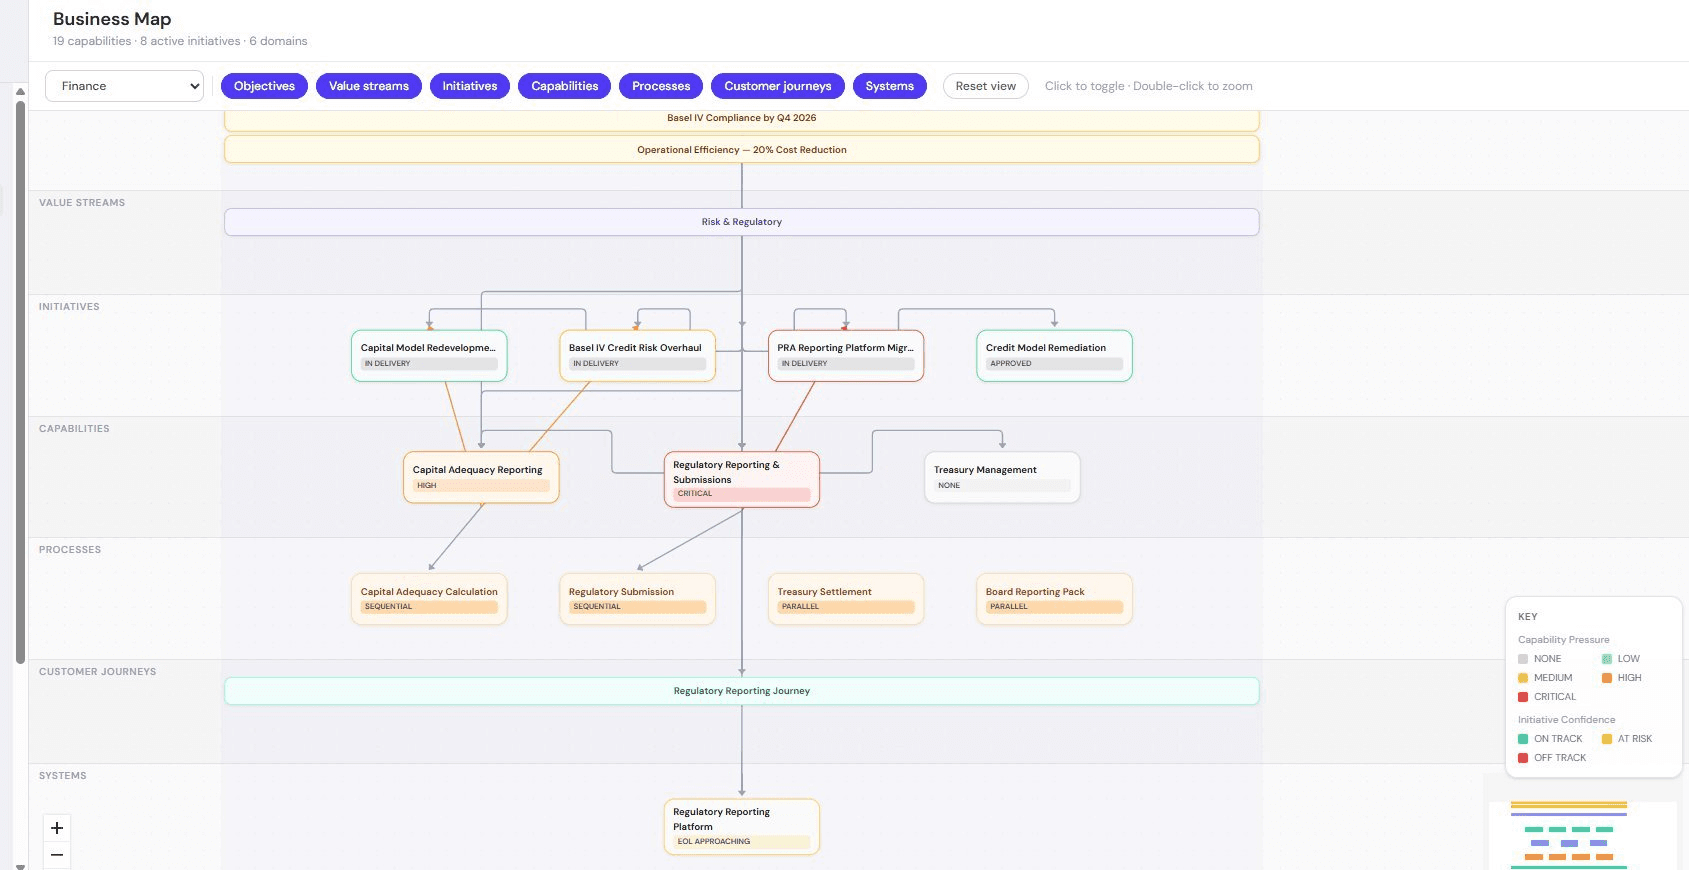Click the vertical scrollbar thumb on the left
Viewport: 1689px width, 870px height.
[20, 382]
